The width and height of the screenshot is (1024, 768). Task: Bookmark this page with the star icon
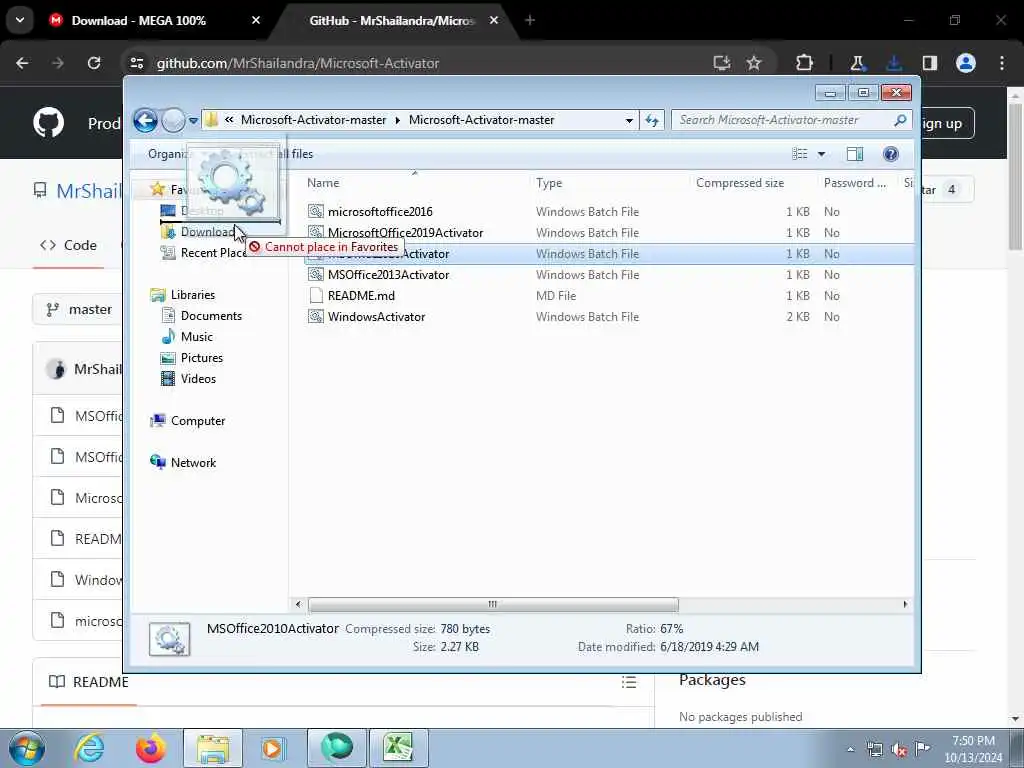754,63
